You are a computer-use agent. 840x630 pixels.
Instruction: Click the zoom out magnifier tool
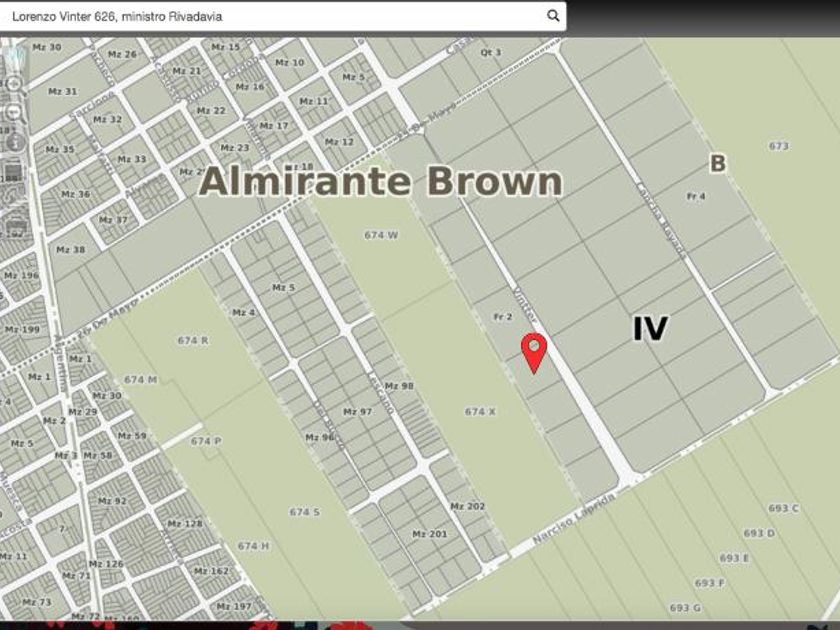pyautogui.click(x=14, y=112)
